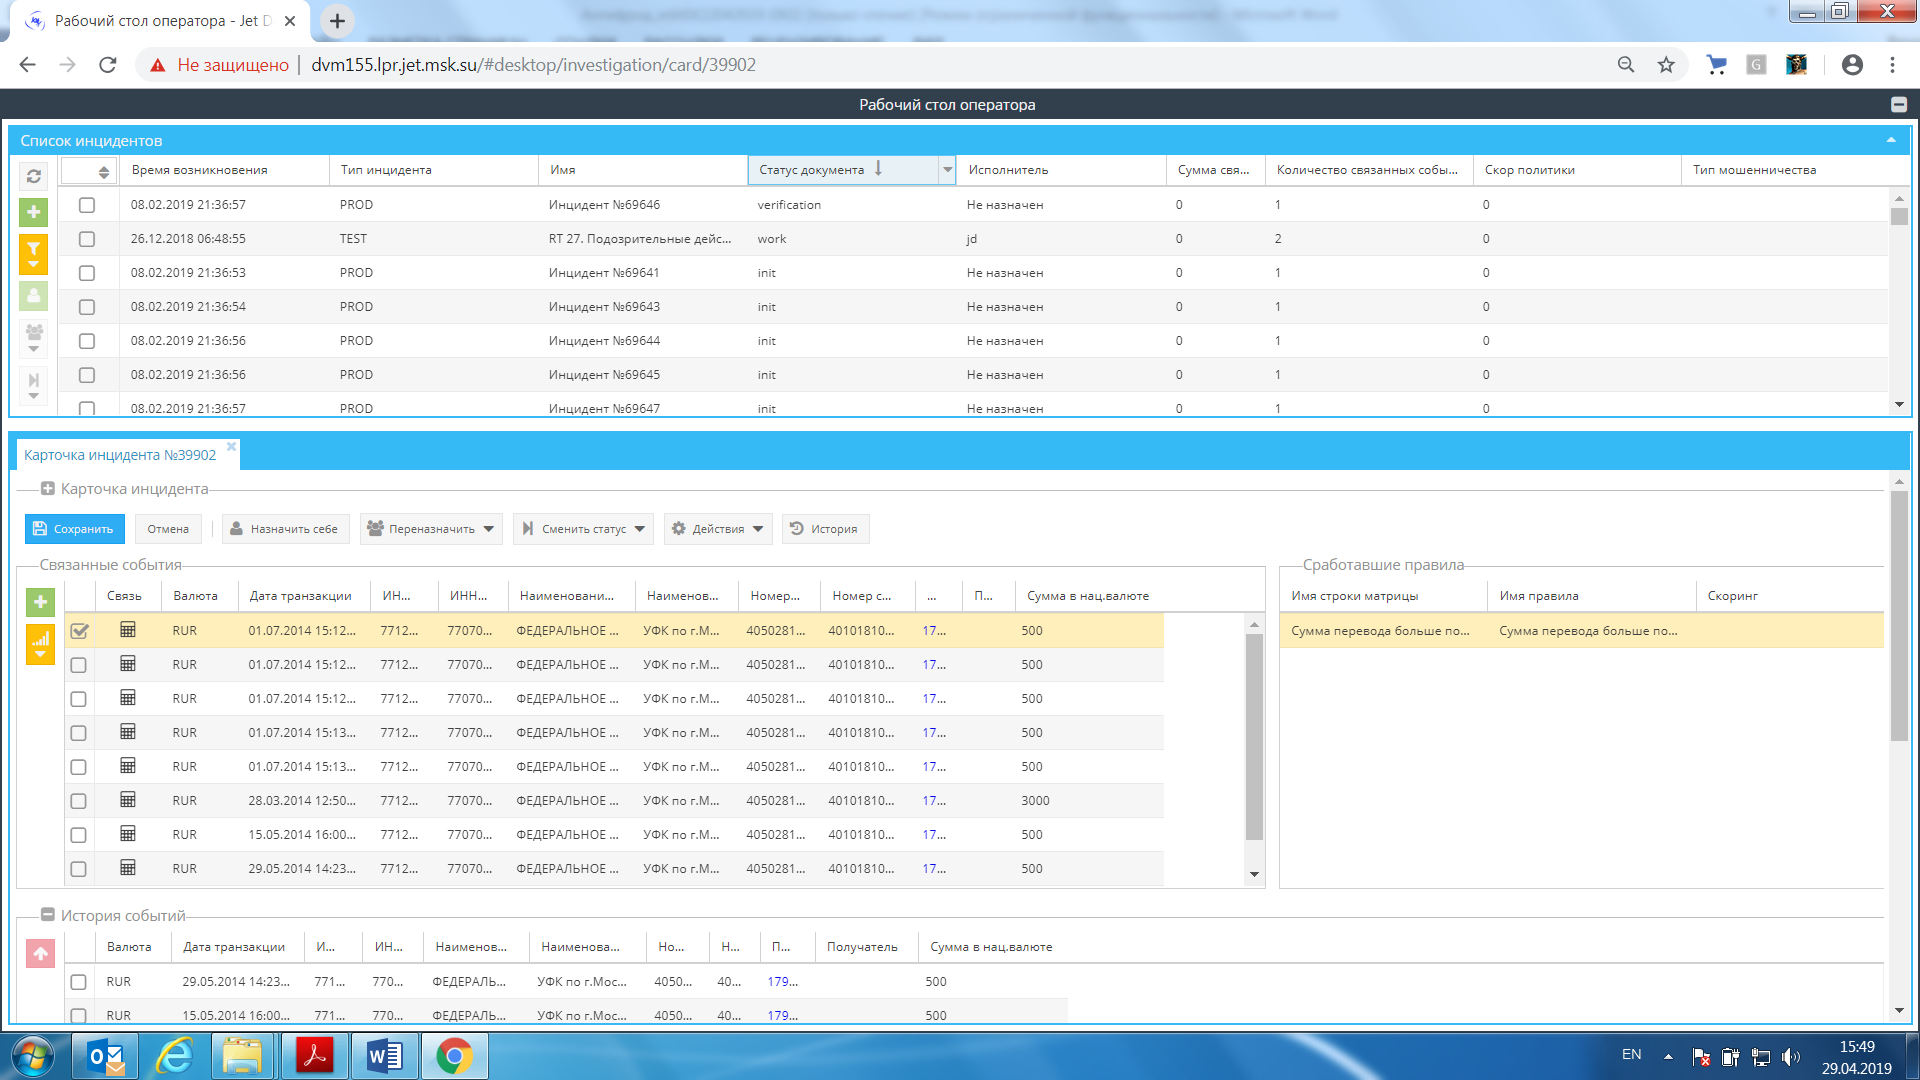The image size is (1920, 1080).
Task: Click green plus icon in related events
Action: pos(40,601)
